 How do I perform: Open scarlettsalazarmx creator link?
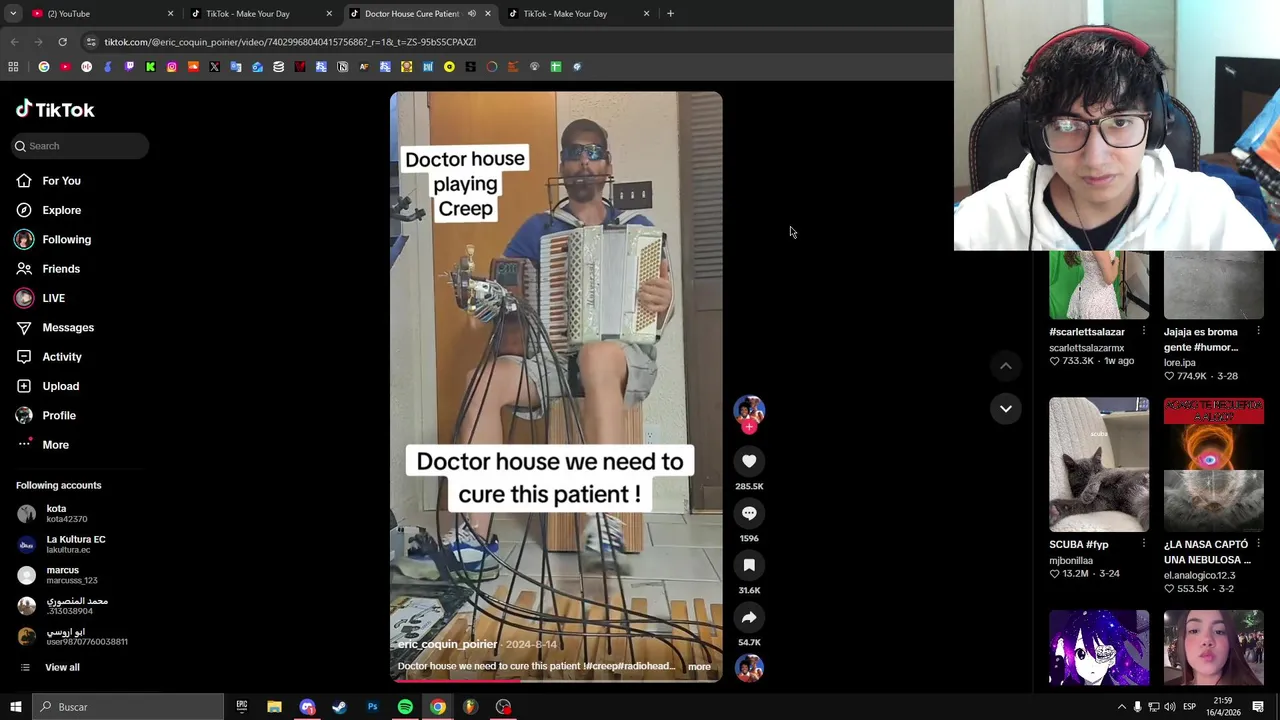[x=1086, y=348]
